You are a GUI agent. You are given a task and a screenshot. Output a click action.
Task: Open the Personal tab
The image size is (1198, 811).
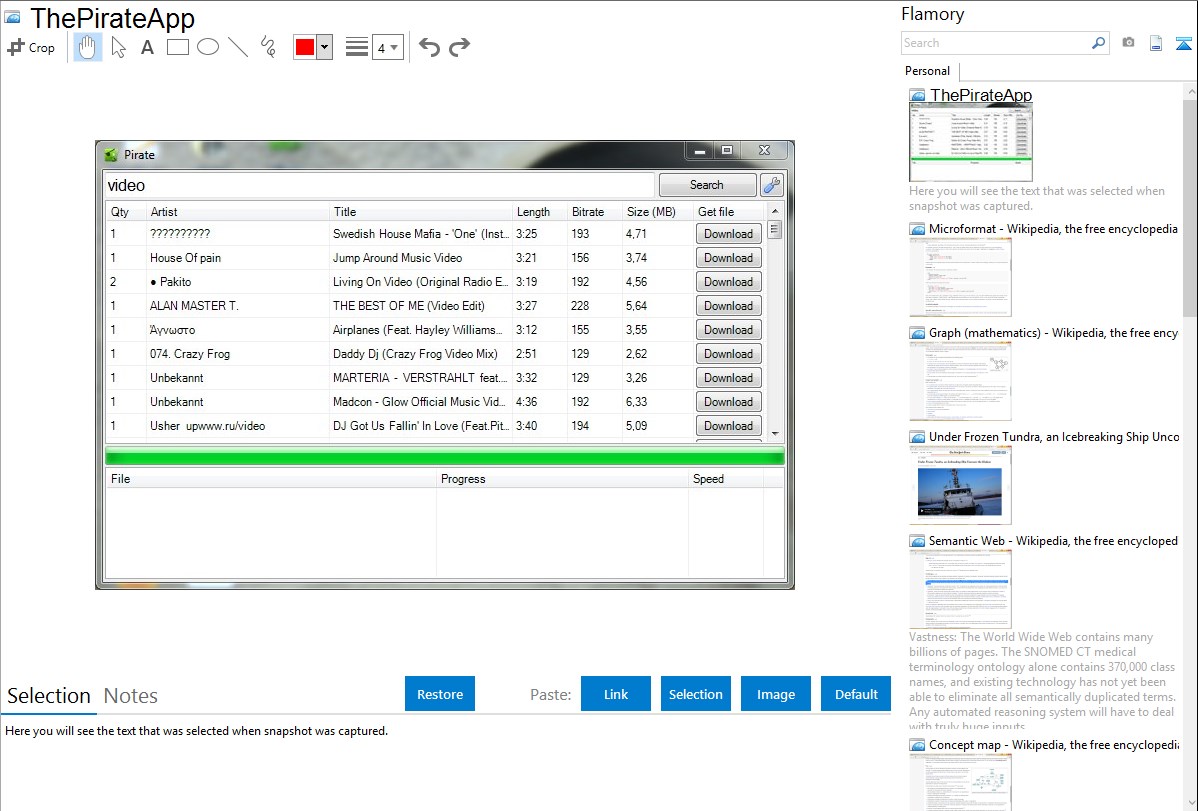point(927,71)
